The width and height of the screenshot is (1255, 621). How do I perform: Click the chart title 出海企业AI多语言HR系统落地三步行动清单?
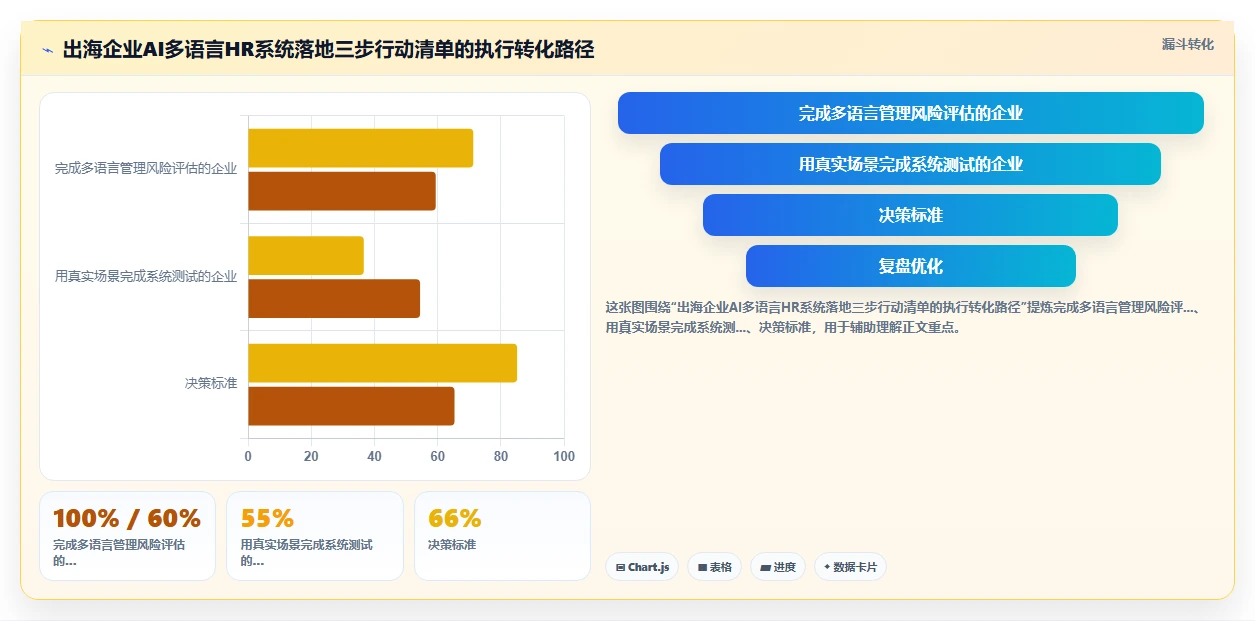(328, 49)
